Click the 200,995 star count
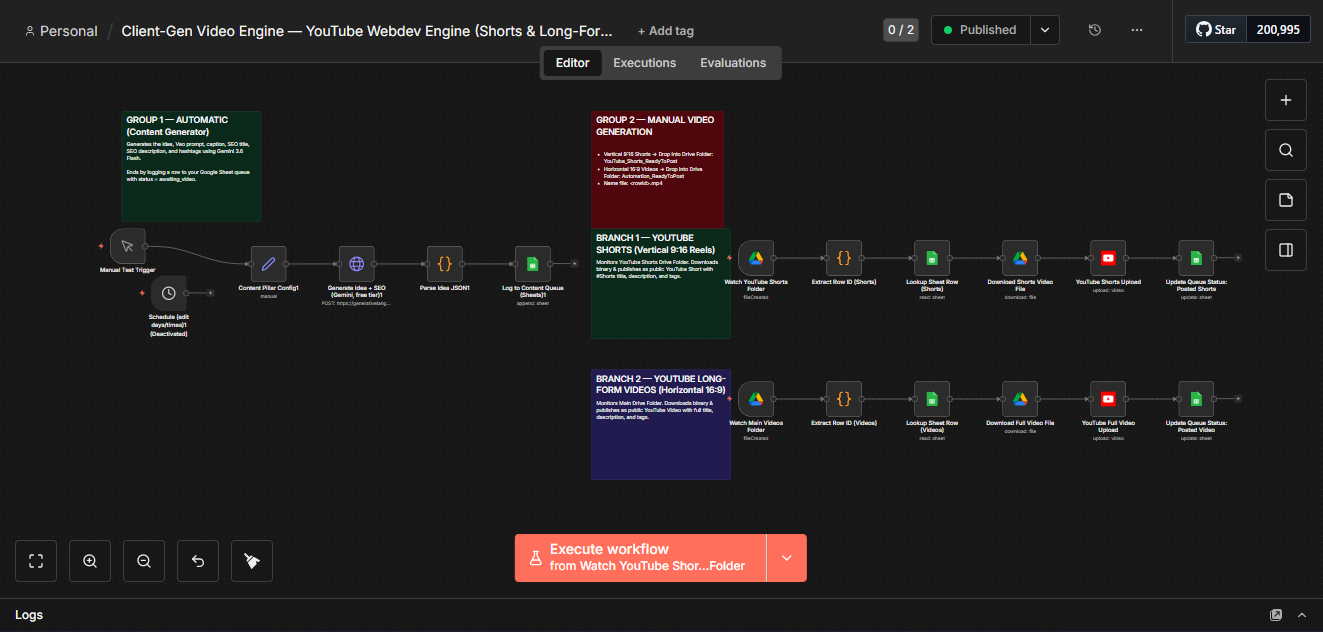This screenshot has width=1323, height=632. (x=1278, y=30)
